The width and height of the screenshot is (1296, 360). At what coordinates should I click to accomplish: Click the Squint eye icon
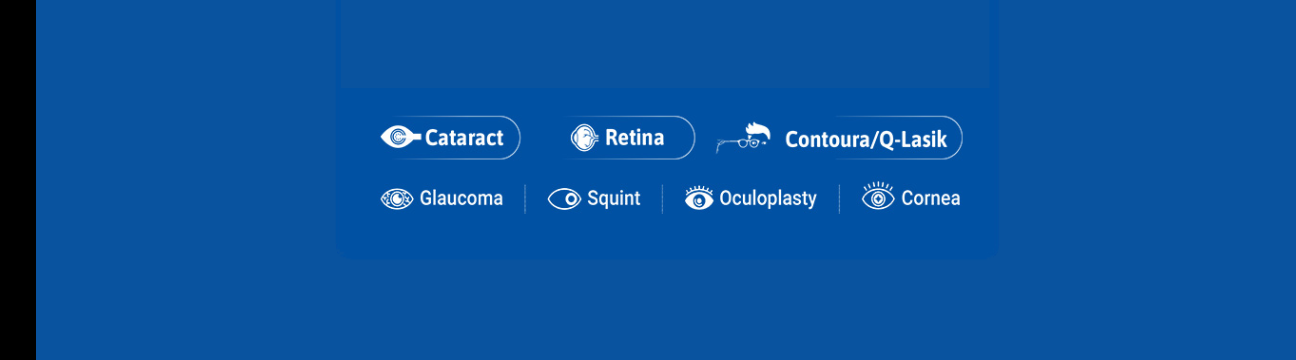tap(565, 199)
